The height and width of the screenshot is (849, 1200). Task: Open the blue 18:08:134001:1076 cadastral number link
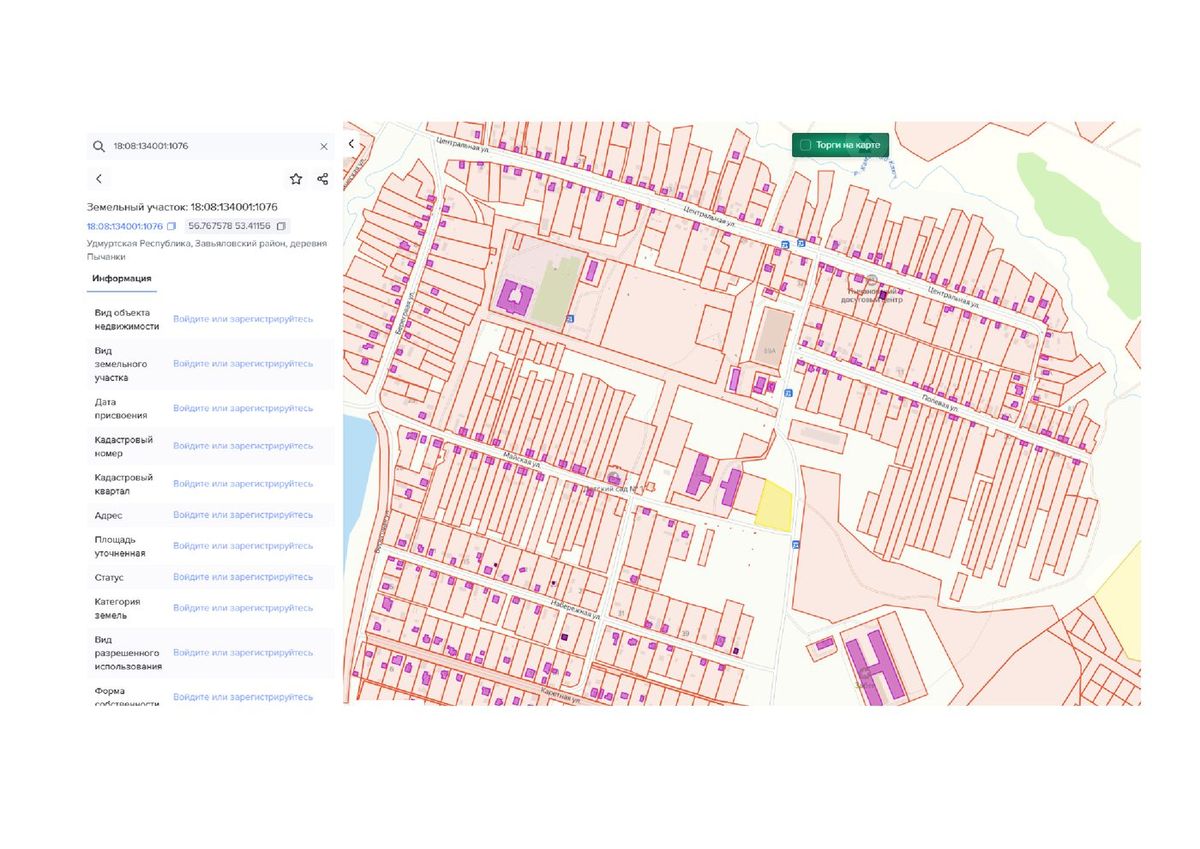(x=125, y=226)
